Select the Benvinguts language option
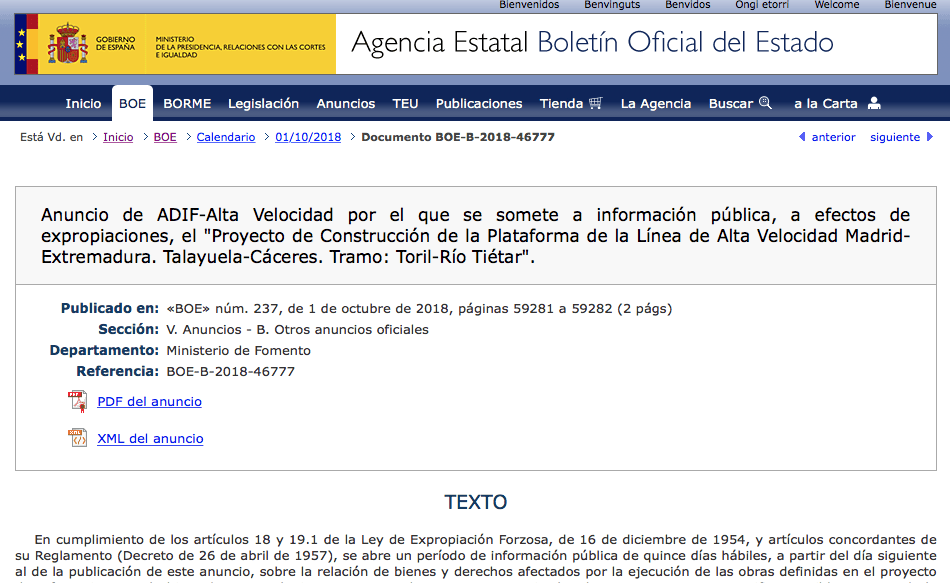Viewport: 950px width, 583px height. (612, 5)
